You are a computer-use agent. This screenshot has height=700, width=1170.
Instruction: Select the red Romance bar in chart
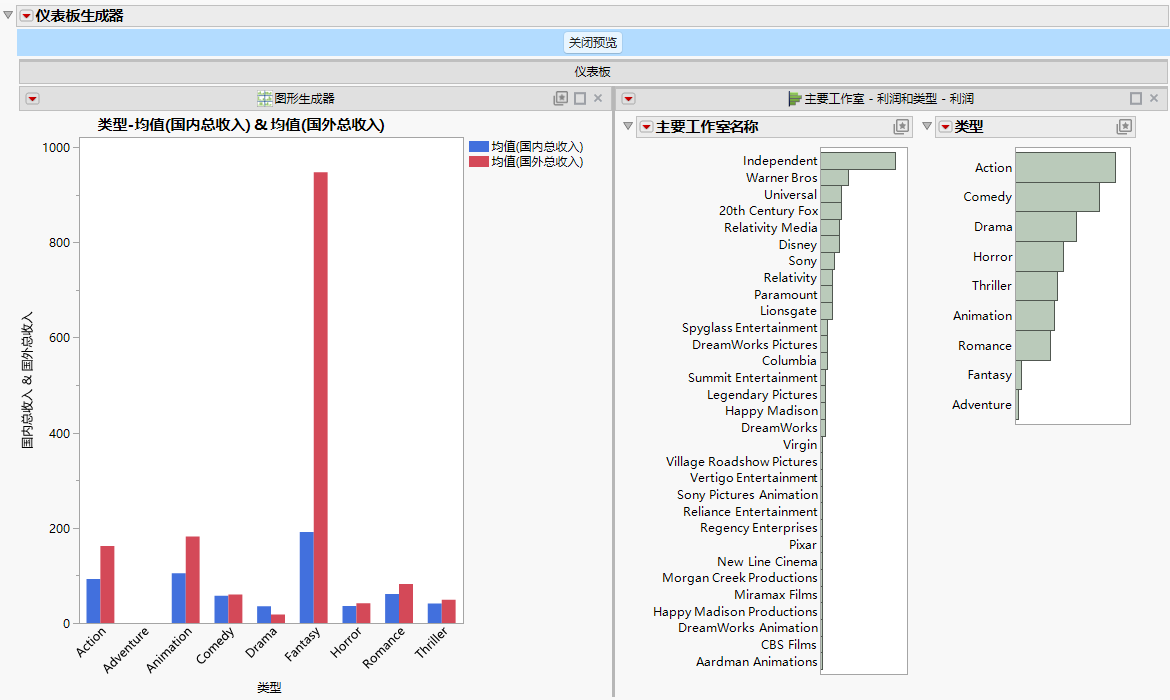(406, 604)
